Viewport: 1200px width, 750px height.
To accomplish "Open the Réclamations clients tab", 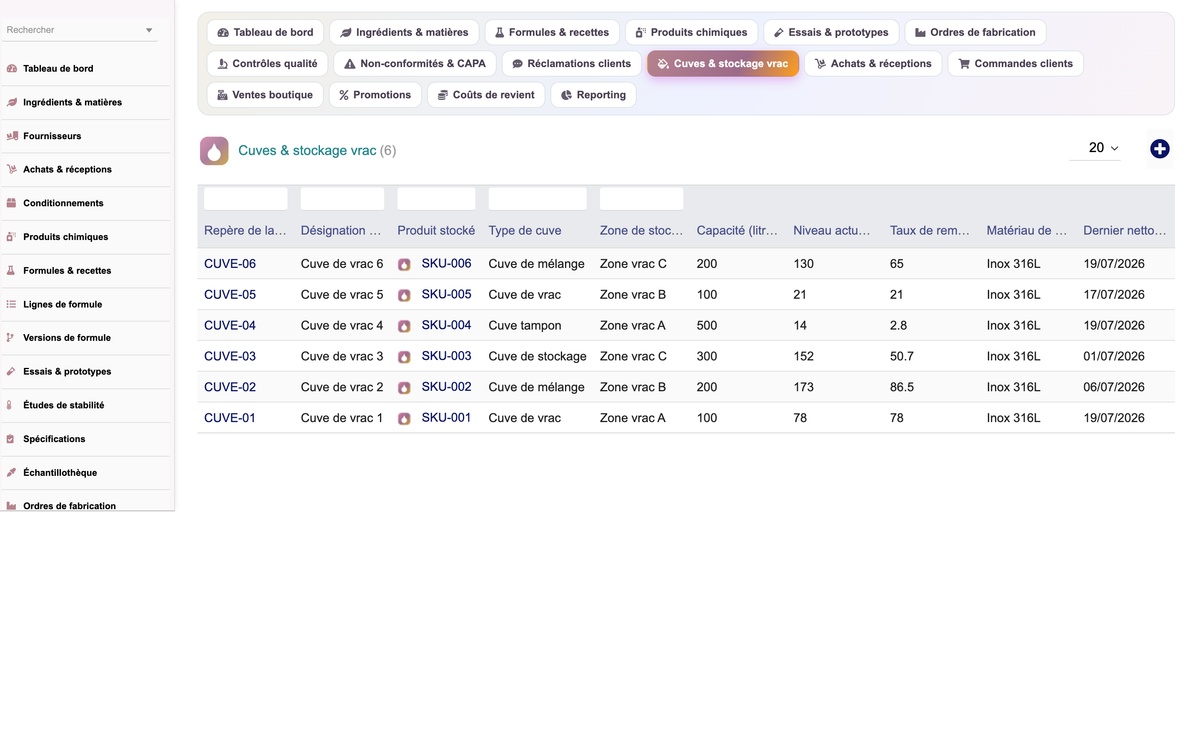I will 572,63.
